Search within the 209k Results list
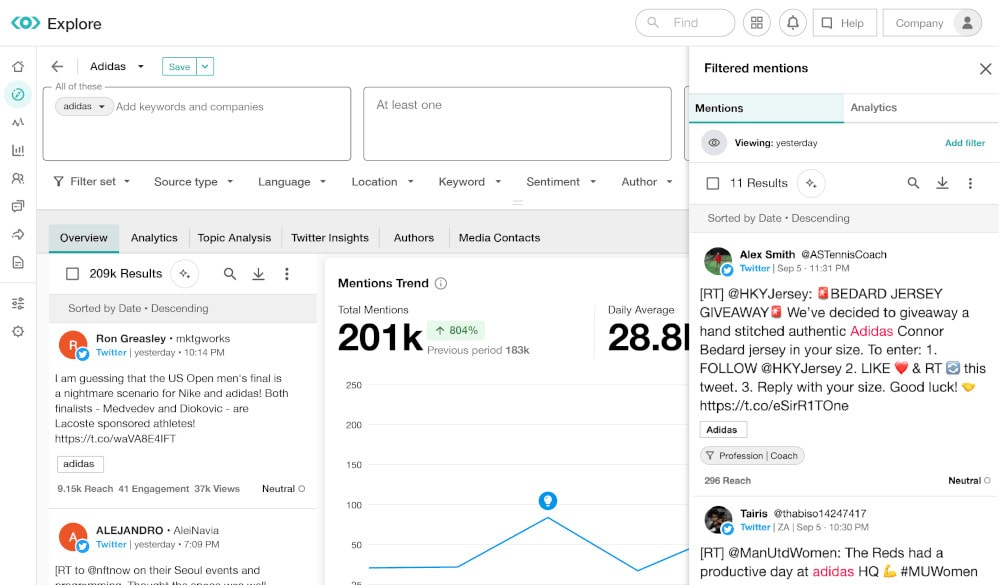Image resolution: width=1001 pixels, height=585 pixels. pyautogui.click(x=230, y=274)
